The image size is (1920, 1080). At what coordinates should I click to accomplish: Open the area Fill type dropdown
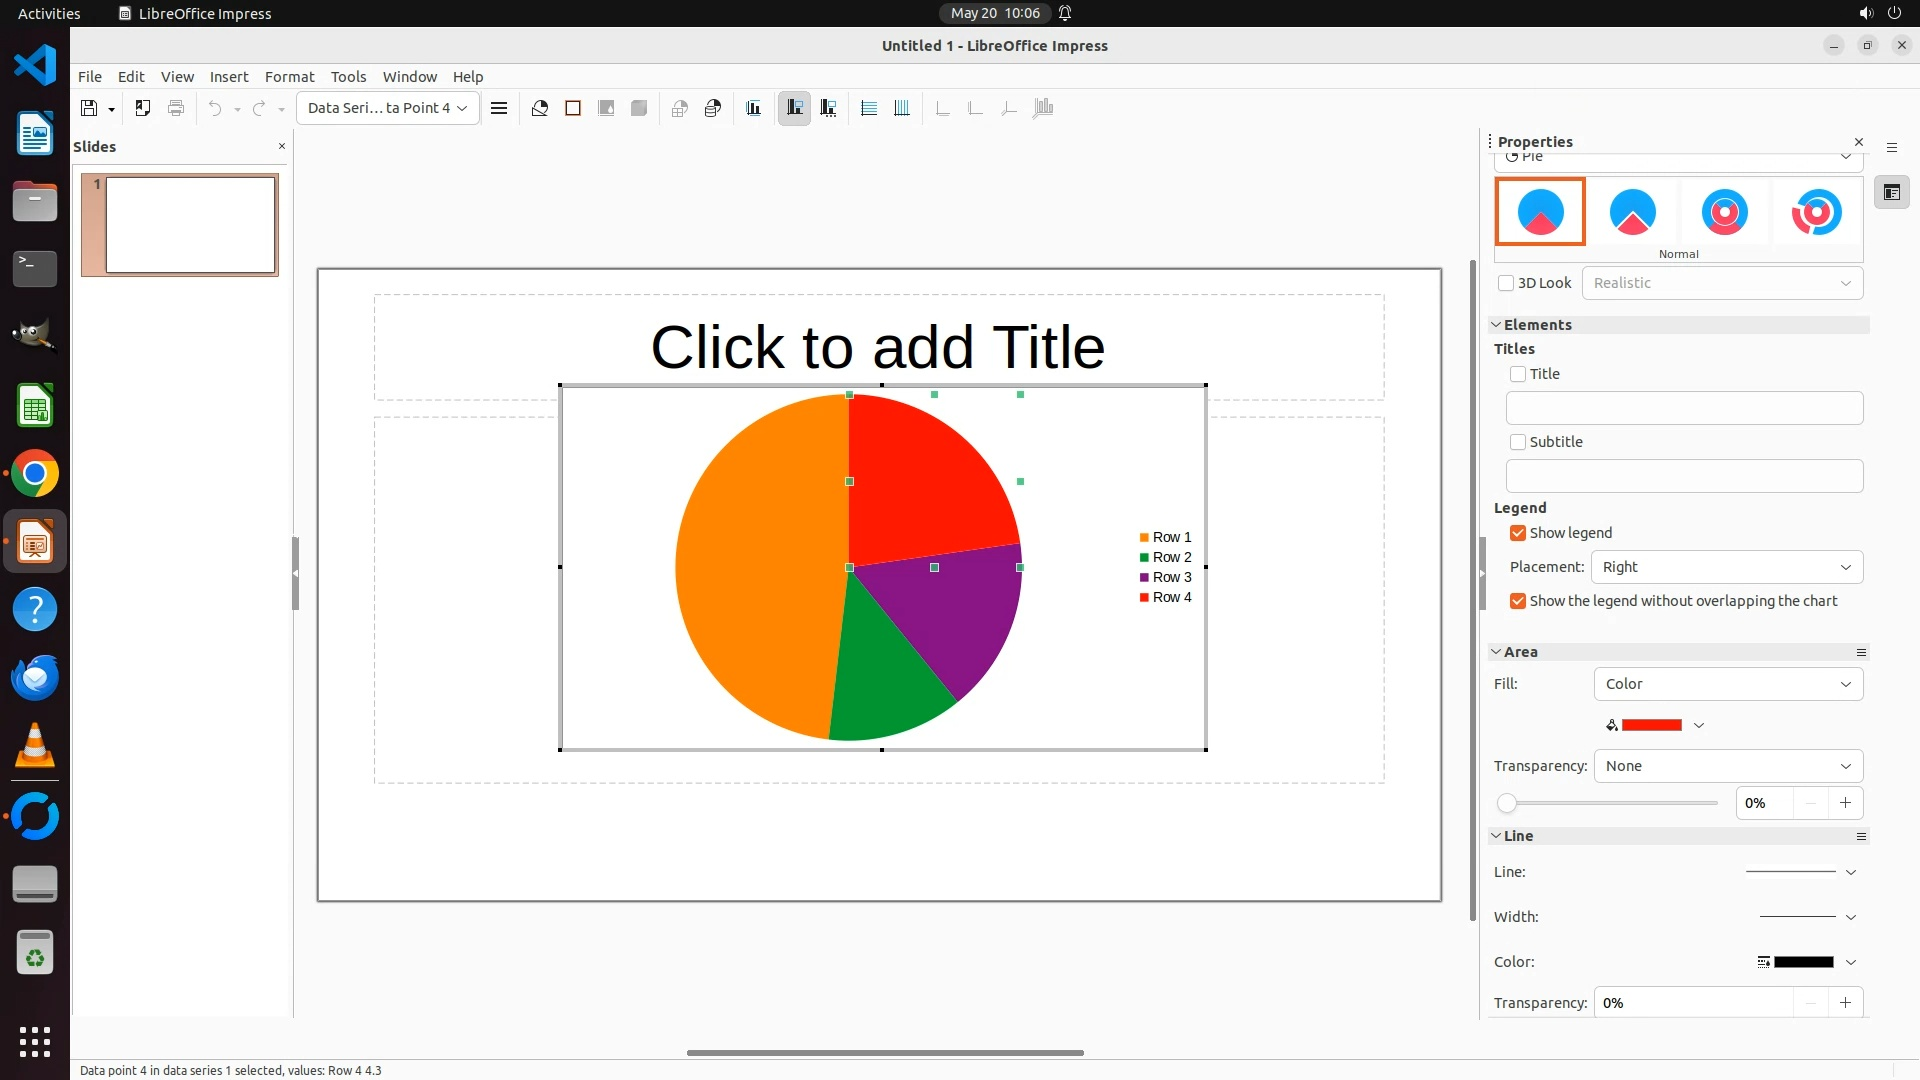[x=1728, y=684]
